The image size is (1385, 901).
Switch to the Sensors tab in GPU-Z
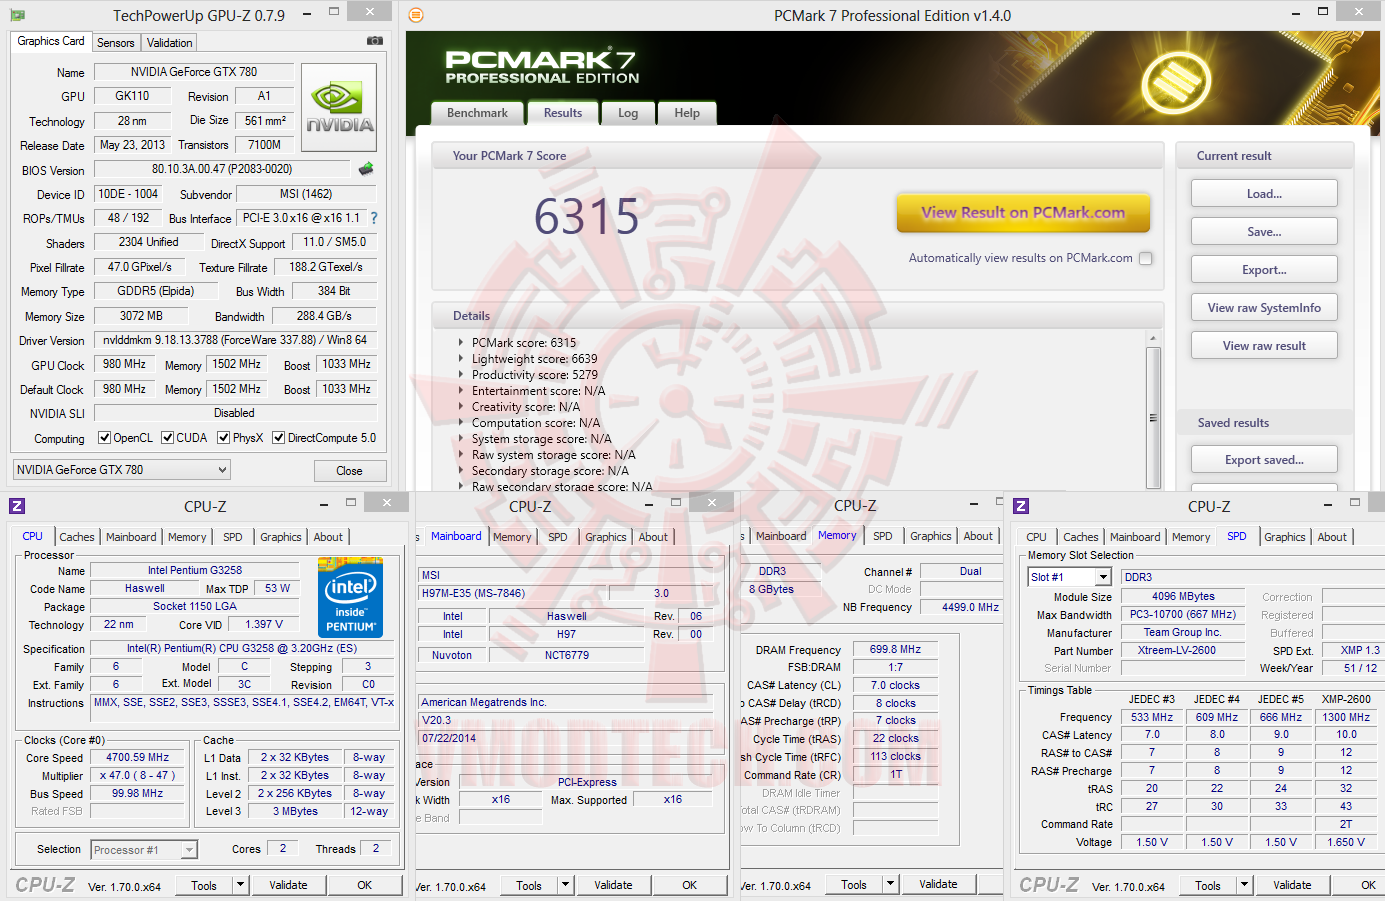pyautogui.click(x=116, y=43)
